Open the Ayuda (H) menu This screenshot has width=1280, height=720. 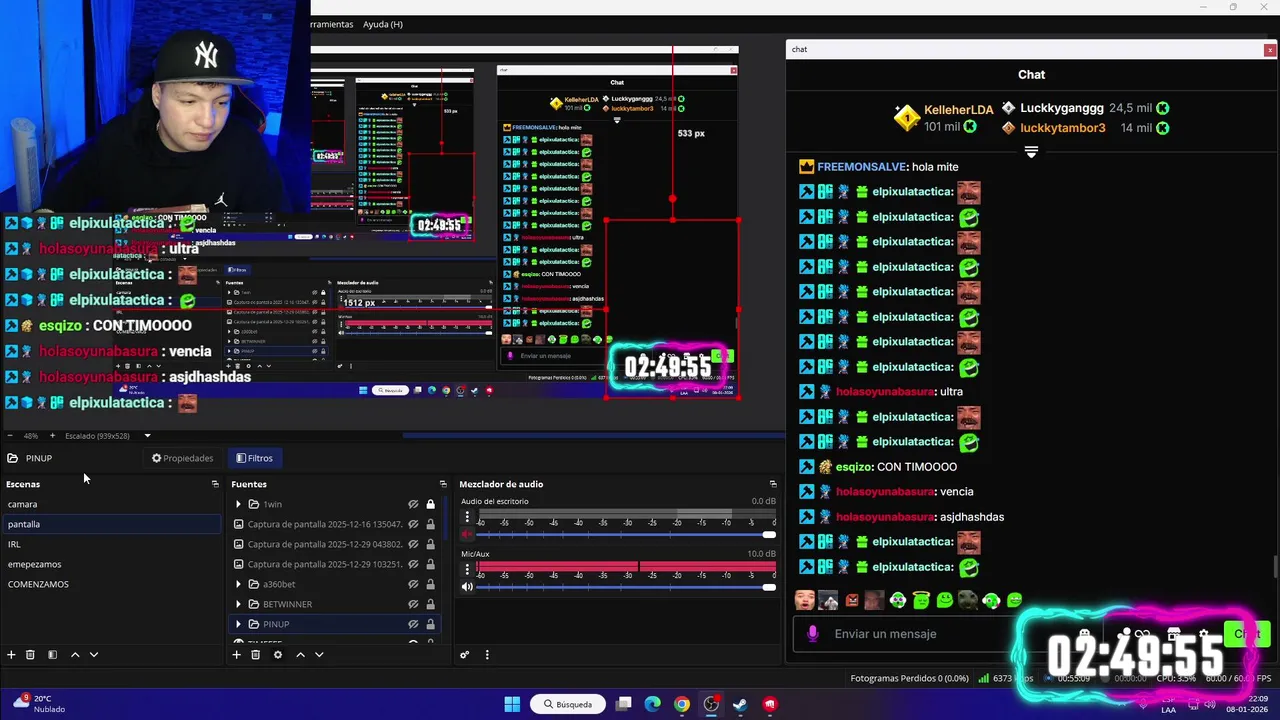coord(383,24)
